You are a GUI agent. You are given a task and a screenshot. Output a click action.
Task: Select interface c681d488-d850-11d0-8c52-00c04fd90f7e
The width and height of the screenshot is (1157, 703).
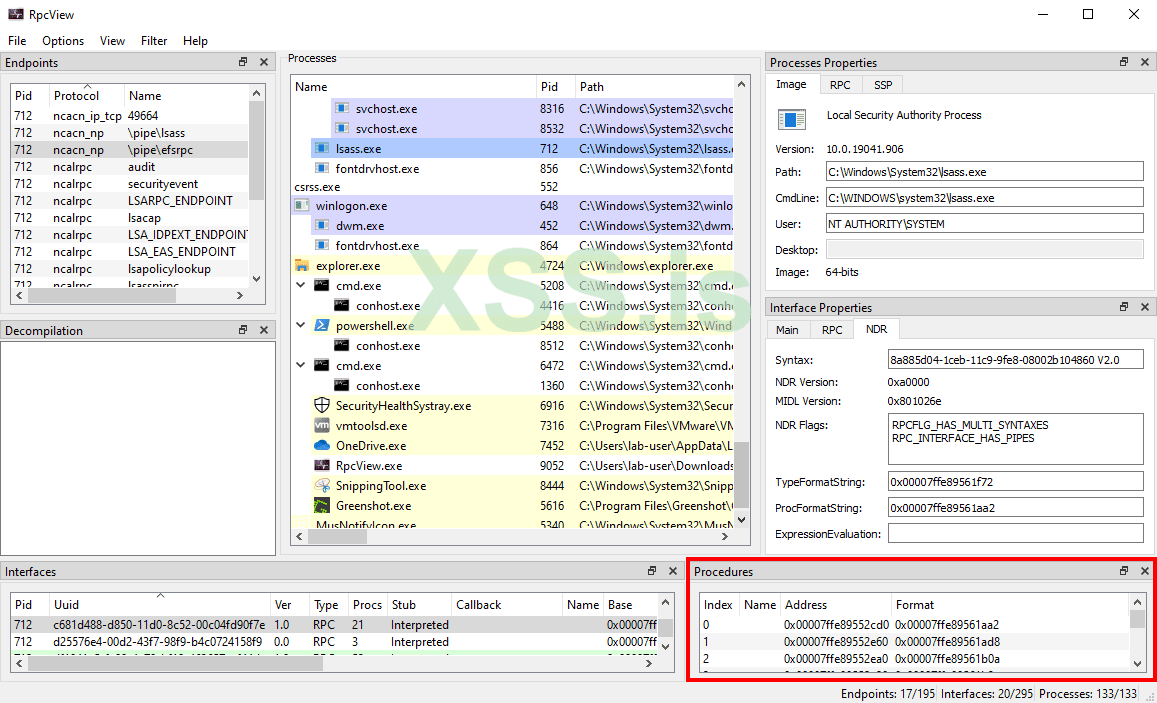click(x=334, y=624)
